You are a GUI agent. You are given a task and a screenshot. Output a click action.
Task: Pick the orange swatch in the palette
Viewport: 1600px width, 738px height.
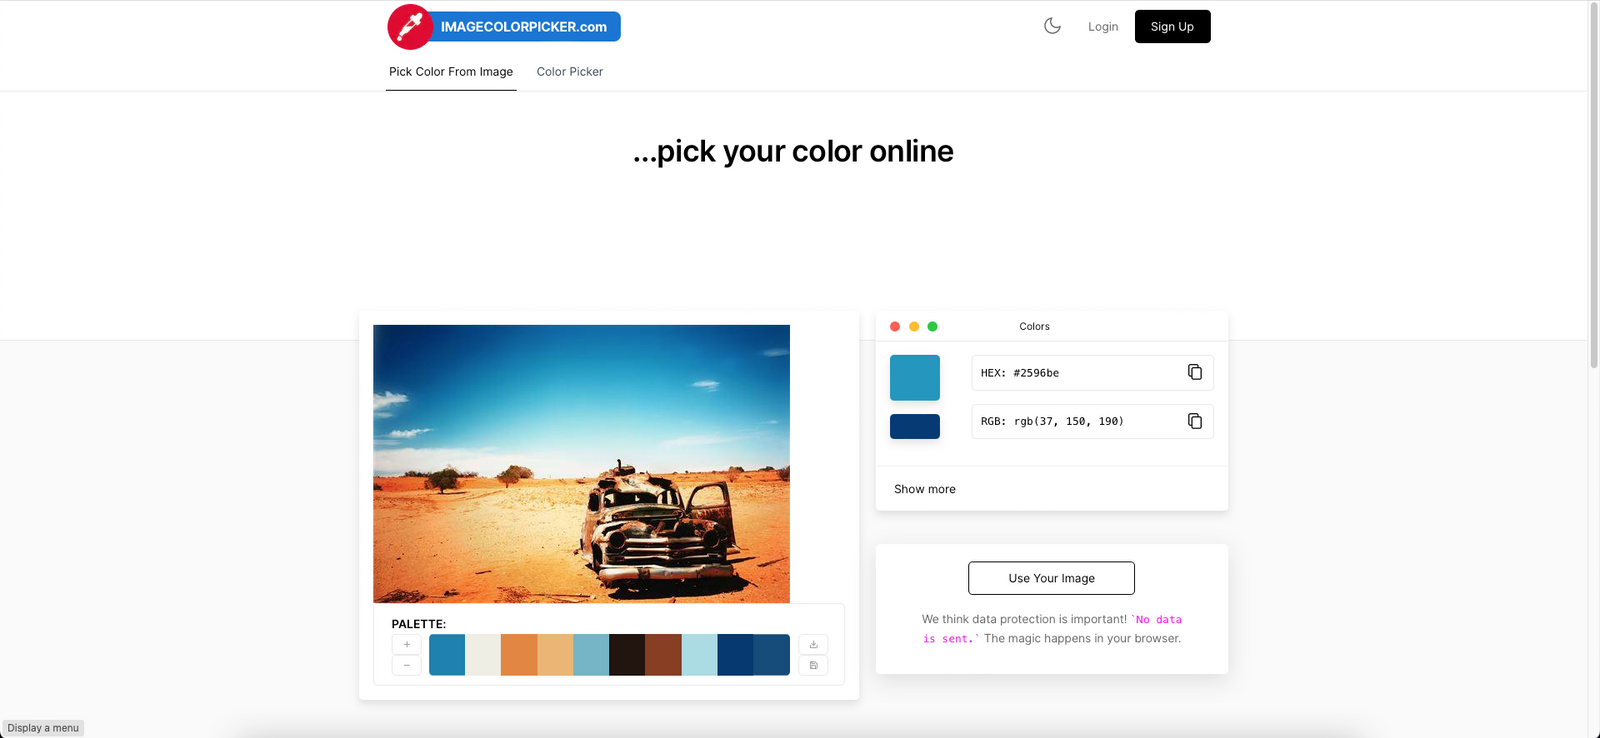(x=519, y=655)
